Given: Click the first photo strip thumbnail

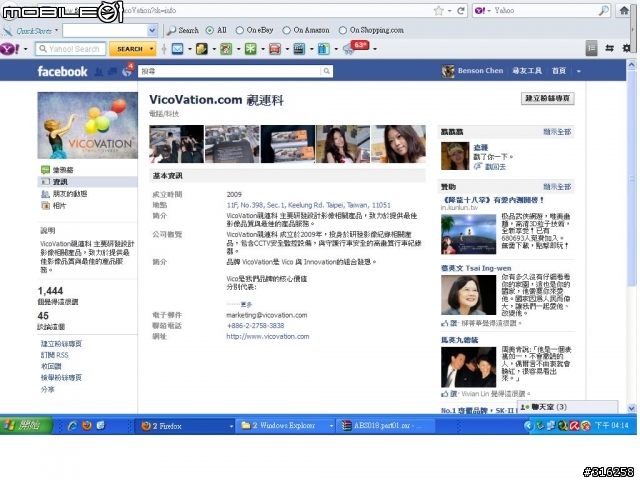Looking at the screenshot, I should (x=176, y=144).
